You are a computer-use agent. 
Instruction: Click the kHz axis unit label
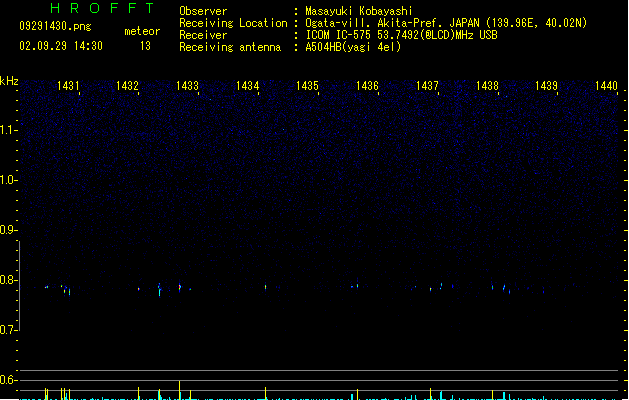[9, 81]
